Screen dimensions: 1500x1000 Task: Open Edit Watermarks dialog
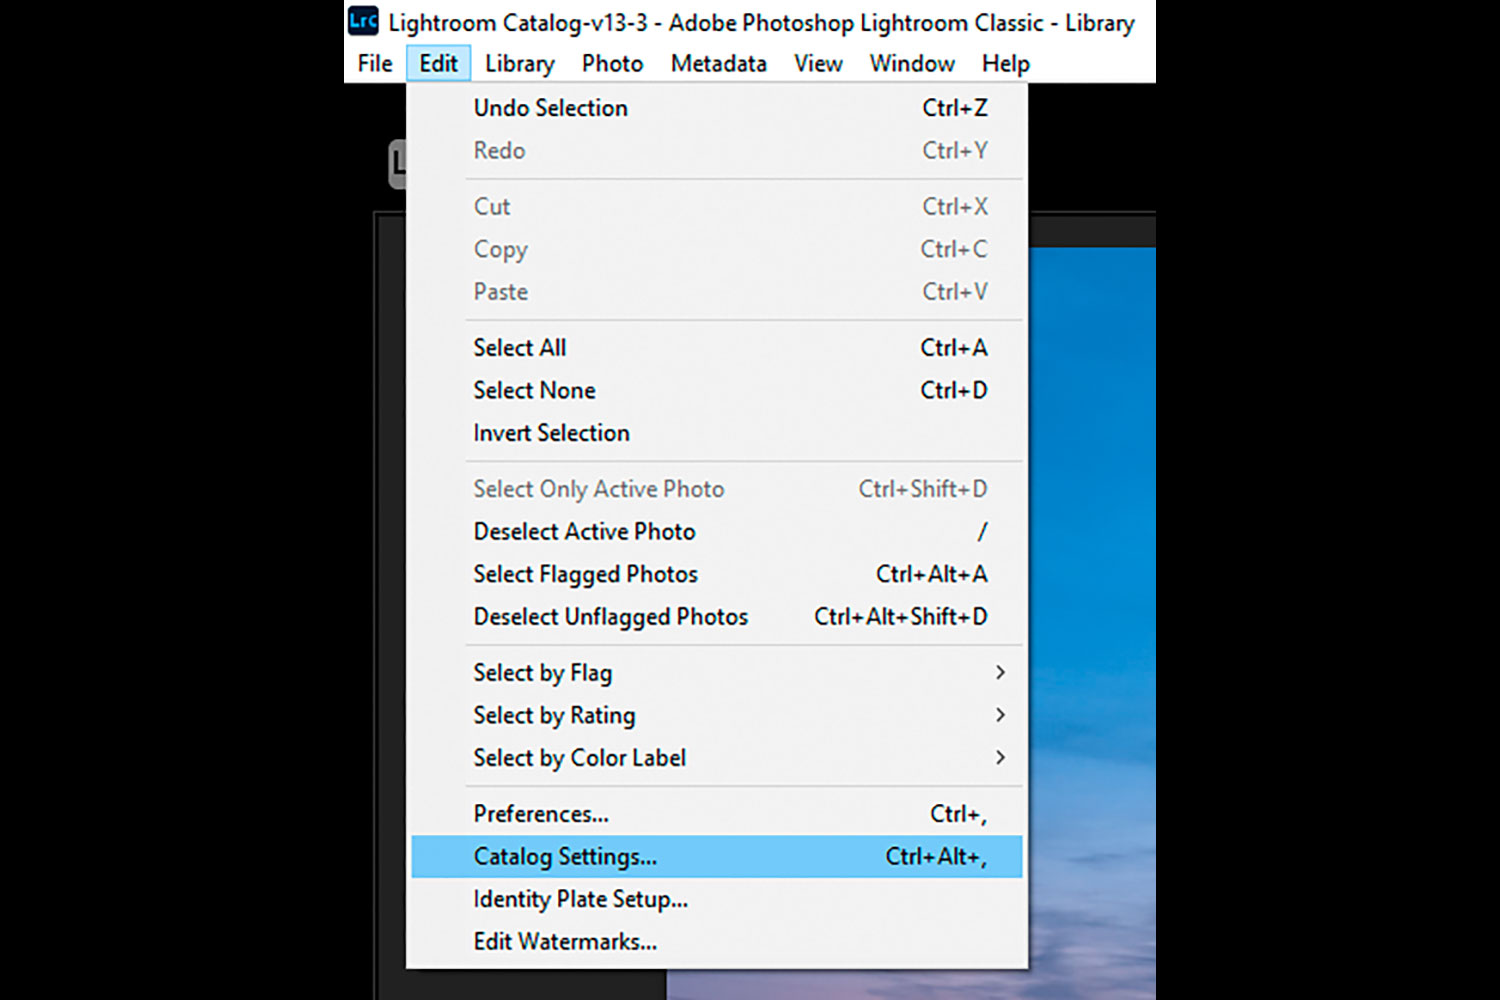pyautogui.click(x=565, y=942)
